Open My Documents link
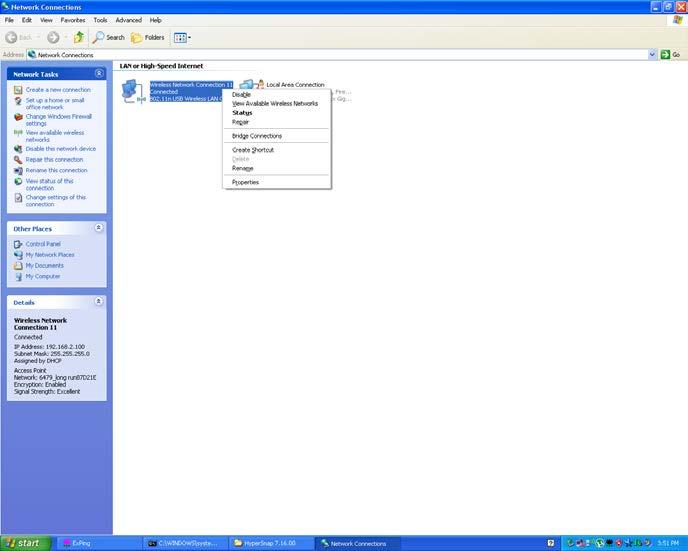 (44, 266)
